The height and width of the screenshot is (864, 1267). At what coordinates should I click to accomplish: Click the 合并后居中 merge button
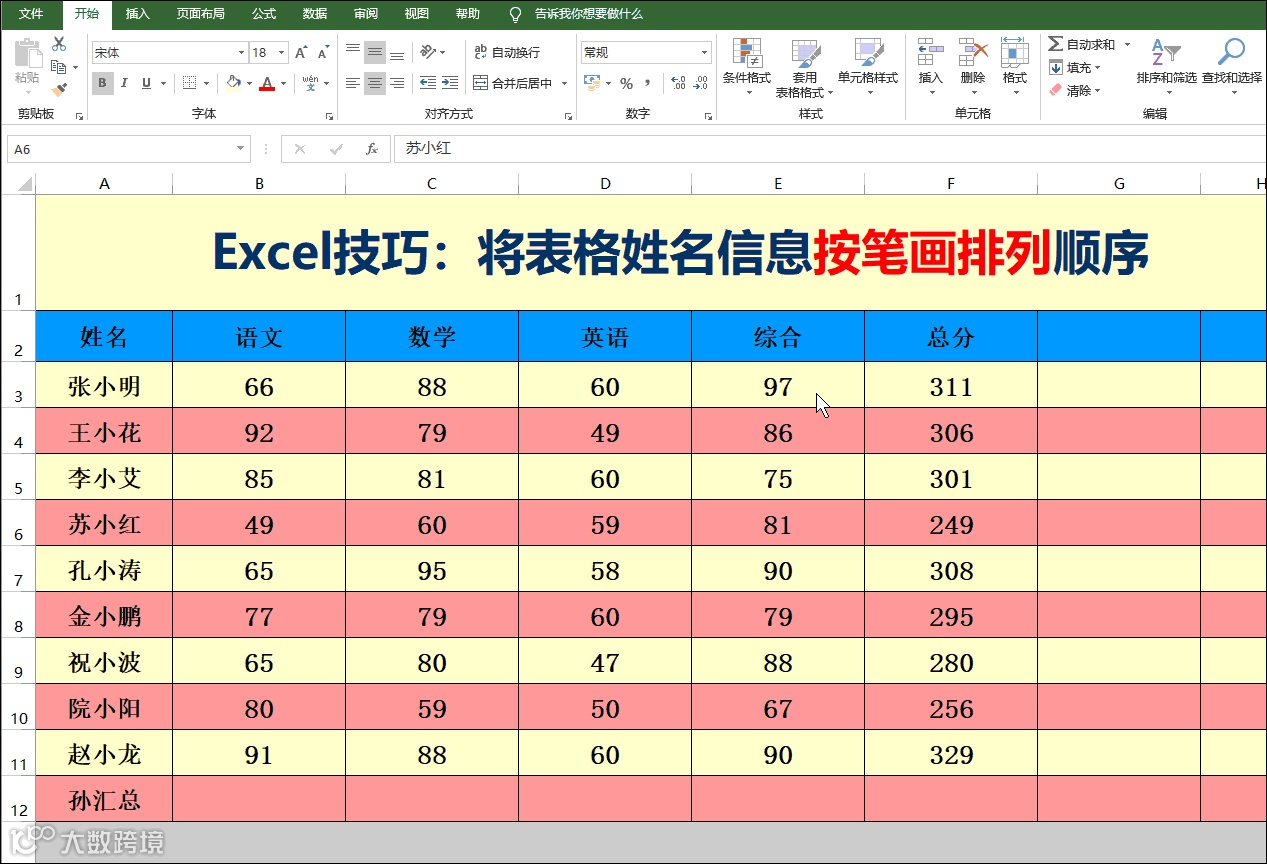pos(513,83)
